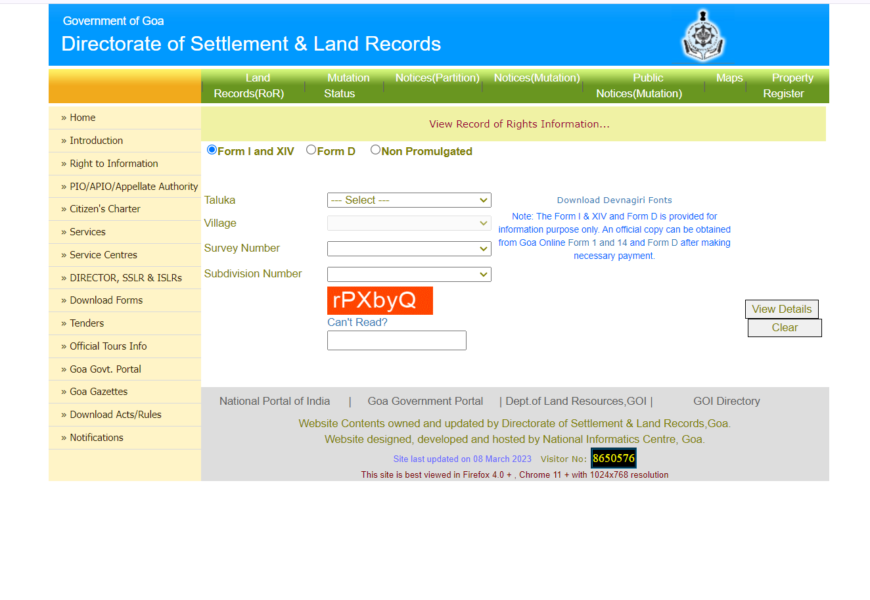Select the Form I and XIV radio
870x600 pixels.
point(211,150)
